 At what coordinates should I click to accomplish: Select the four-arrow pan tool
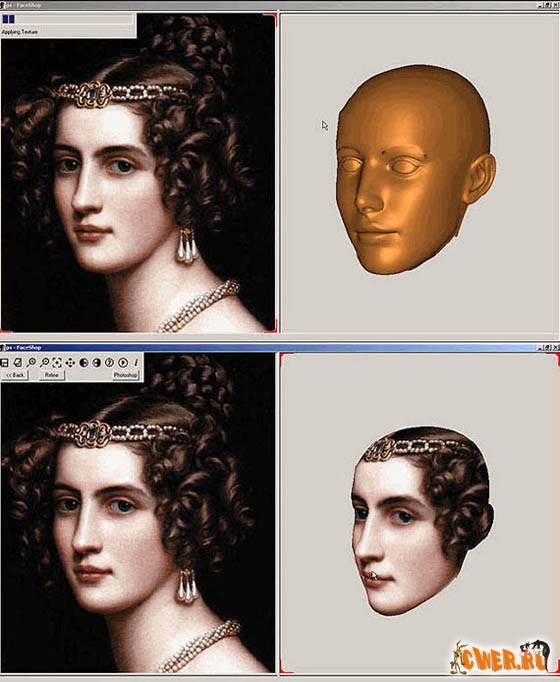click(x=70, y=362)
